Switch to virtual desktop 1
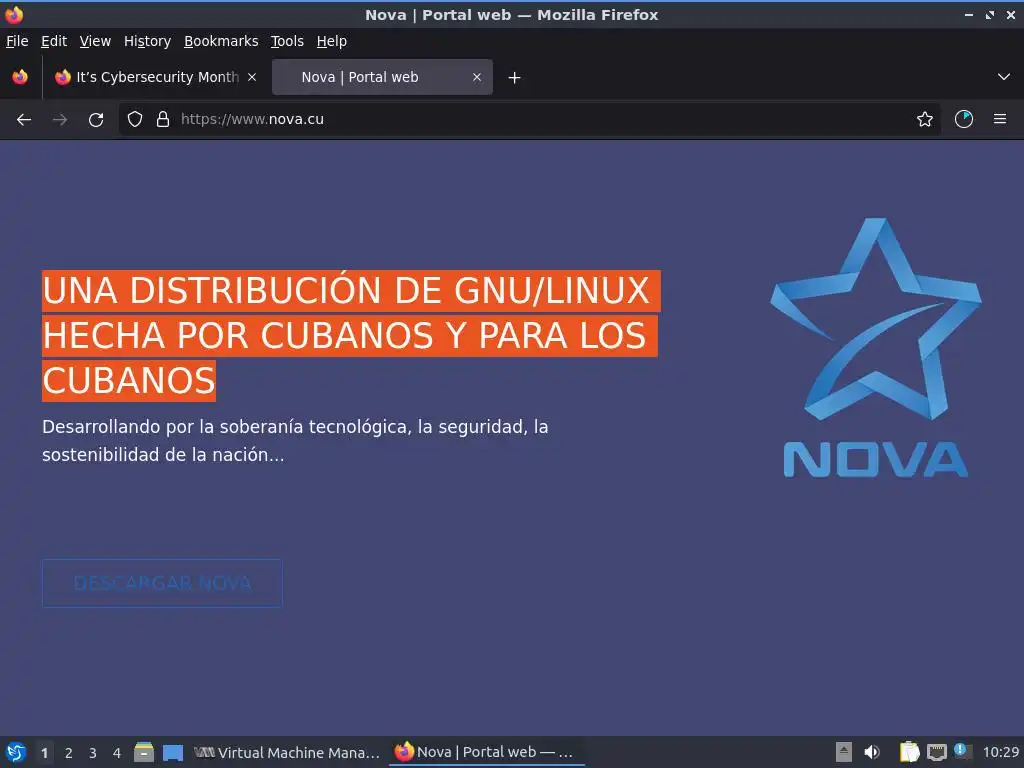Image resolution: width=1024 pixels, height=768 pixels. [x=44, y=753]
